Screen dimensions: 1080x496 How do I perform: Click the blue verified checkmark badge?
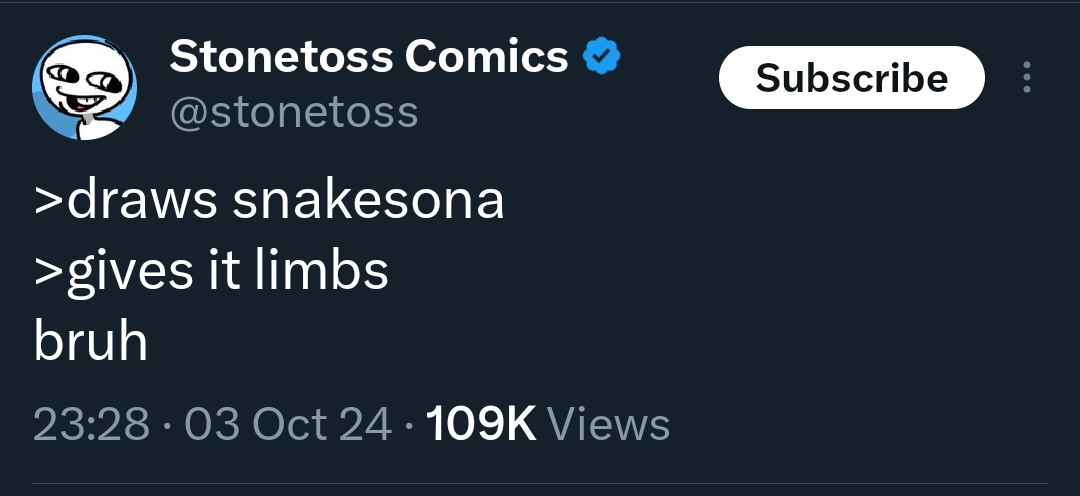[602, 59]
